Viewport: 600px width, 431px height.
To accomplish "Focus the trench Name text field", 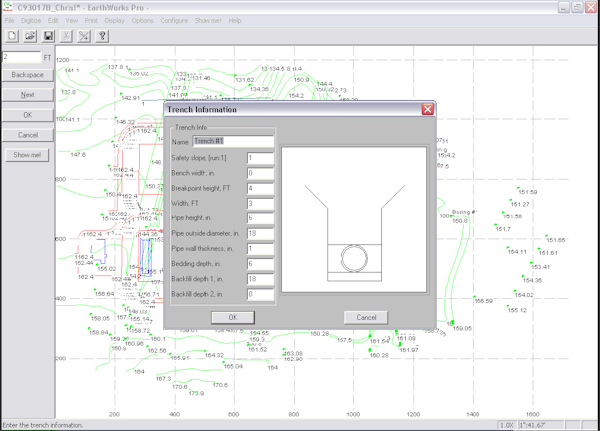I will tap(233, 141).
